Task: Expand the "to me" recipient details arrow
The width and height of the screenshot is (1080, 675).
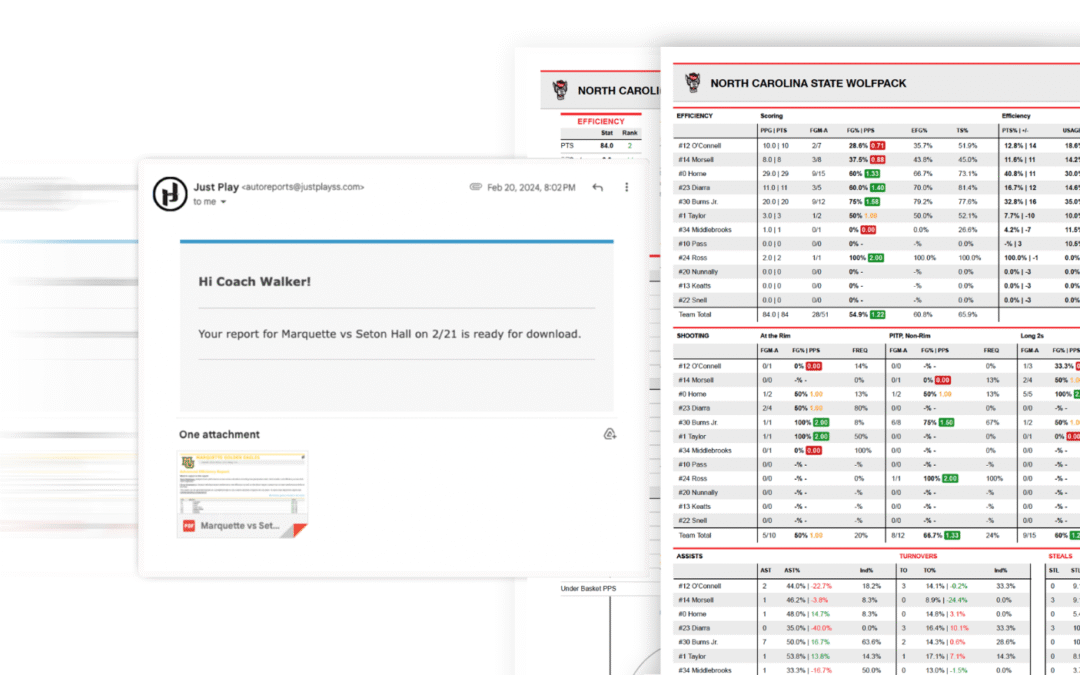Action: point(223,202)
